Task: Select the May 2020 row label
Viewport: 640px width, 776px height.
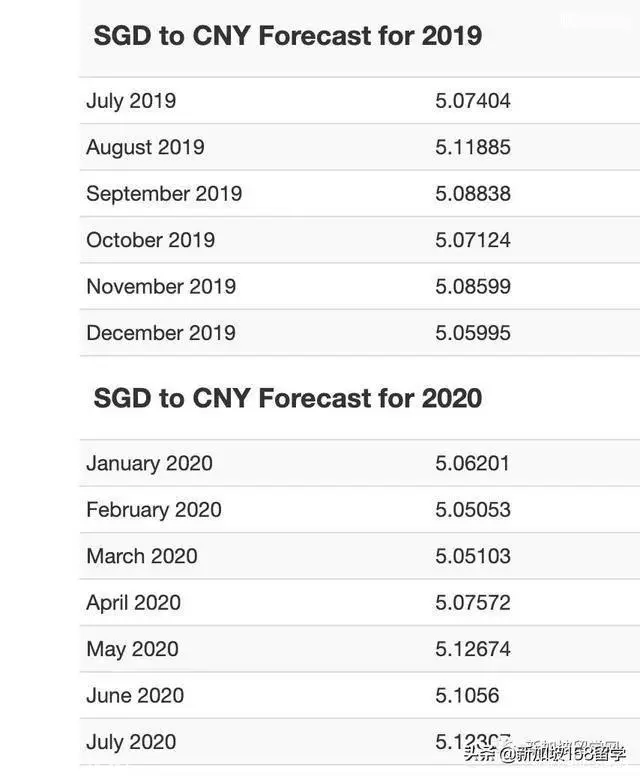Action: [x=132, y=649]
